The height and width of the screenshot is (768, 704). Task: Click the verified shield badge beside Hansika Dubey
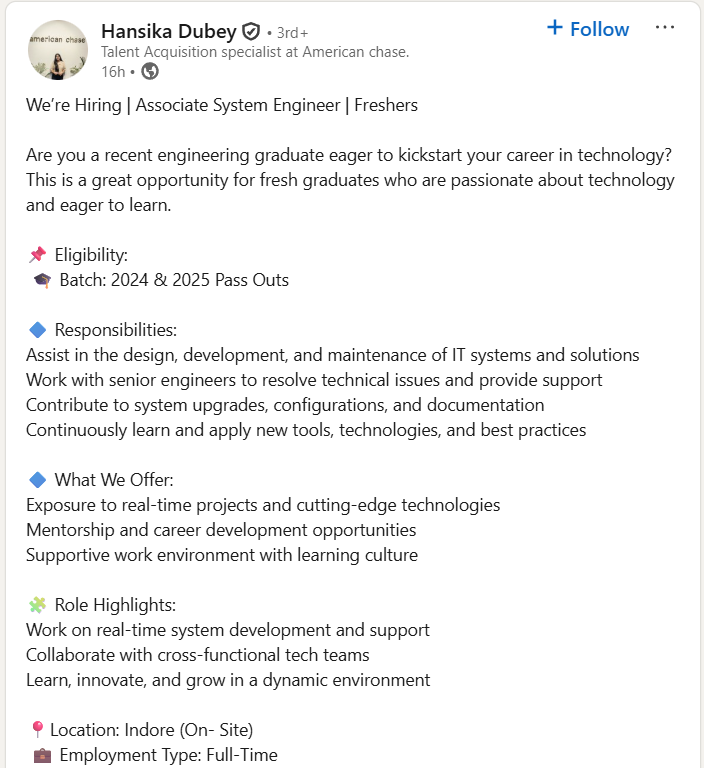pos(251,30)
